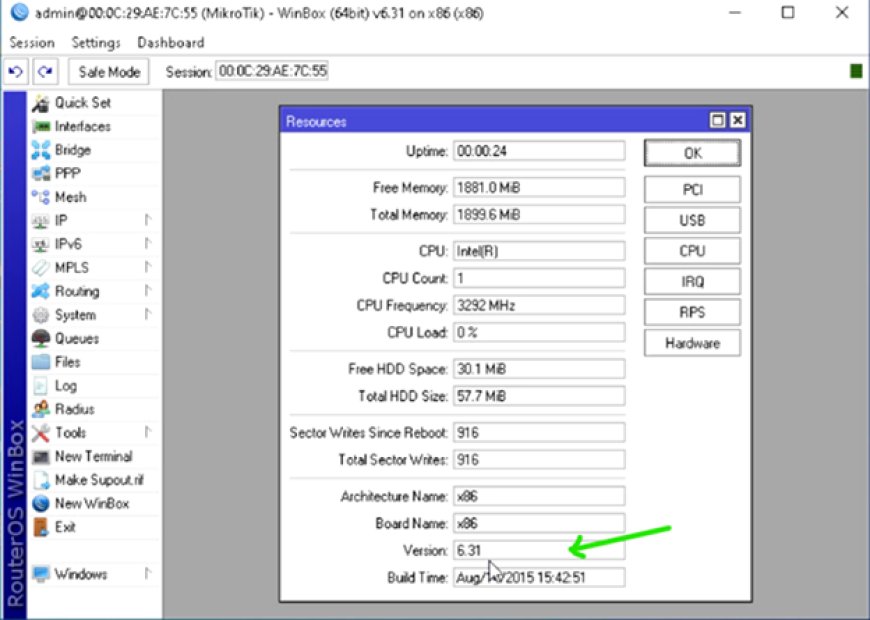The height and width of the screenshot is (620, 870).
Task: Click OK in Resources dialog
Action: (x=692, y=153)
